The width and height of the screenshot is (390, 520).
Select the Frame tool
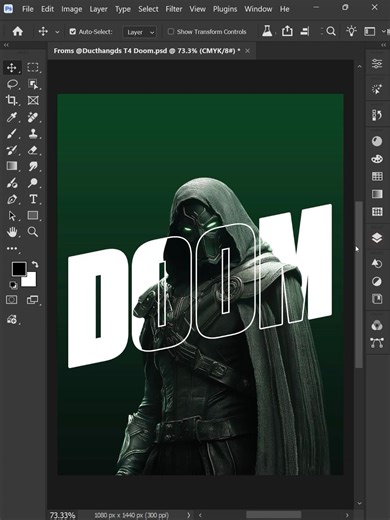(33, 100)
